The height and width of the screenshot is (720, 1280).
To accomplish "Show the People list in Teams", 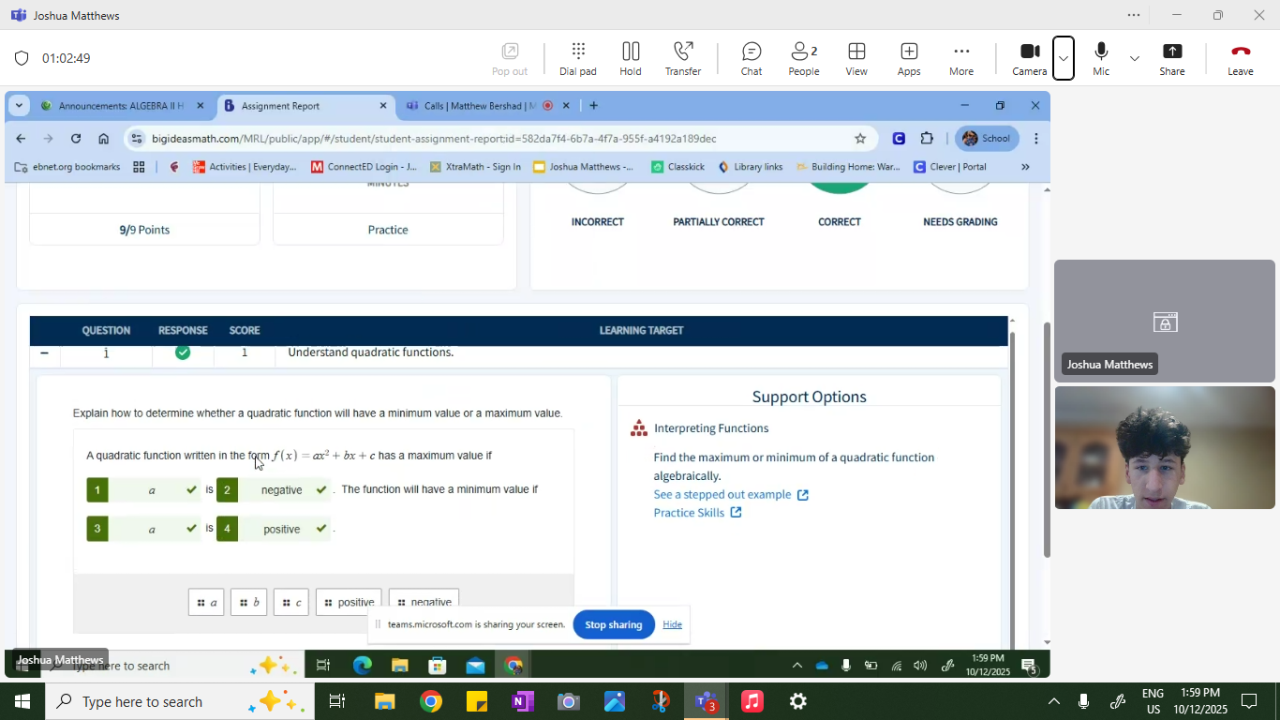I will 804,59.
